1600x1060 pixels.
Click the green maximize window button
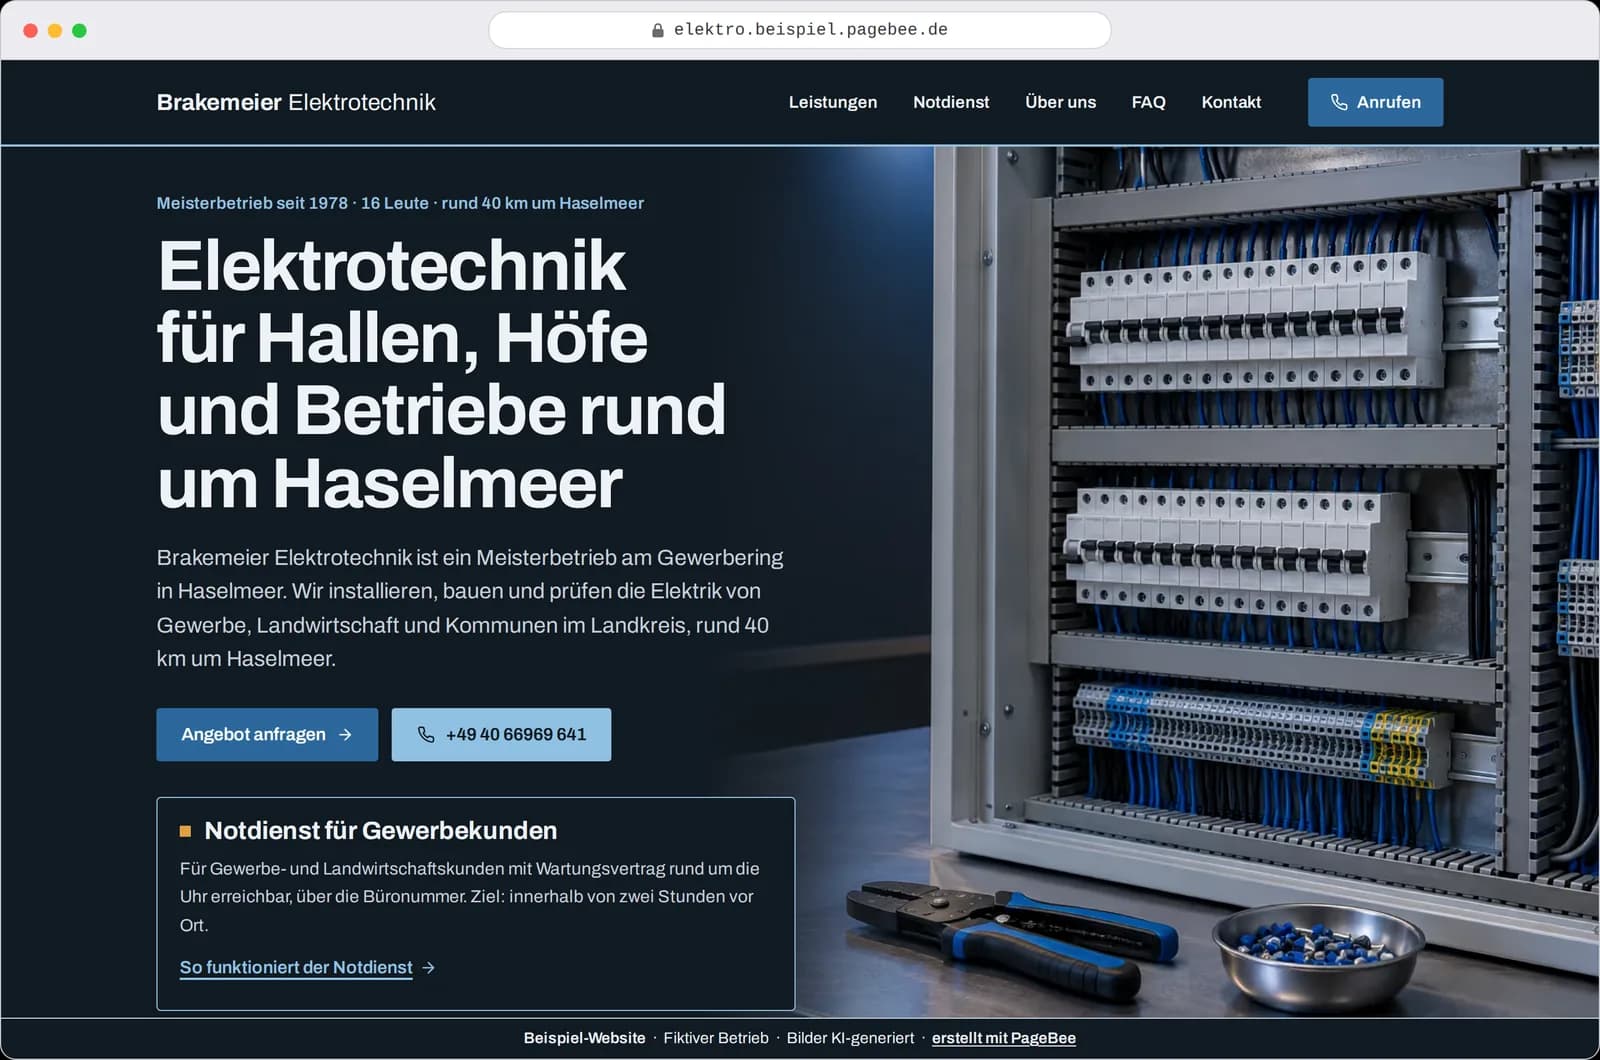79,31
